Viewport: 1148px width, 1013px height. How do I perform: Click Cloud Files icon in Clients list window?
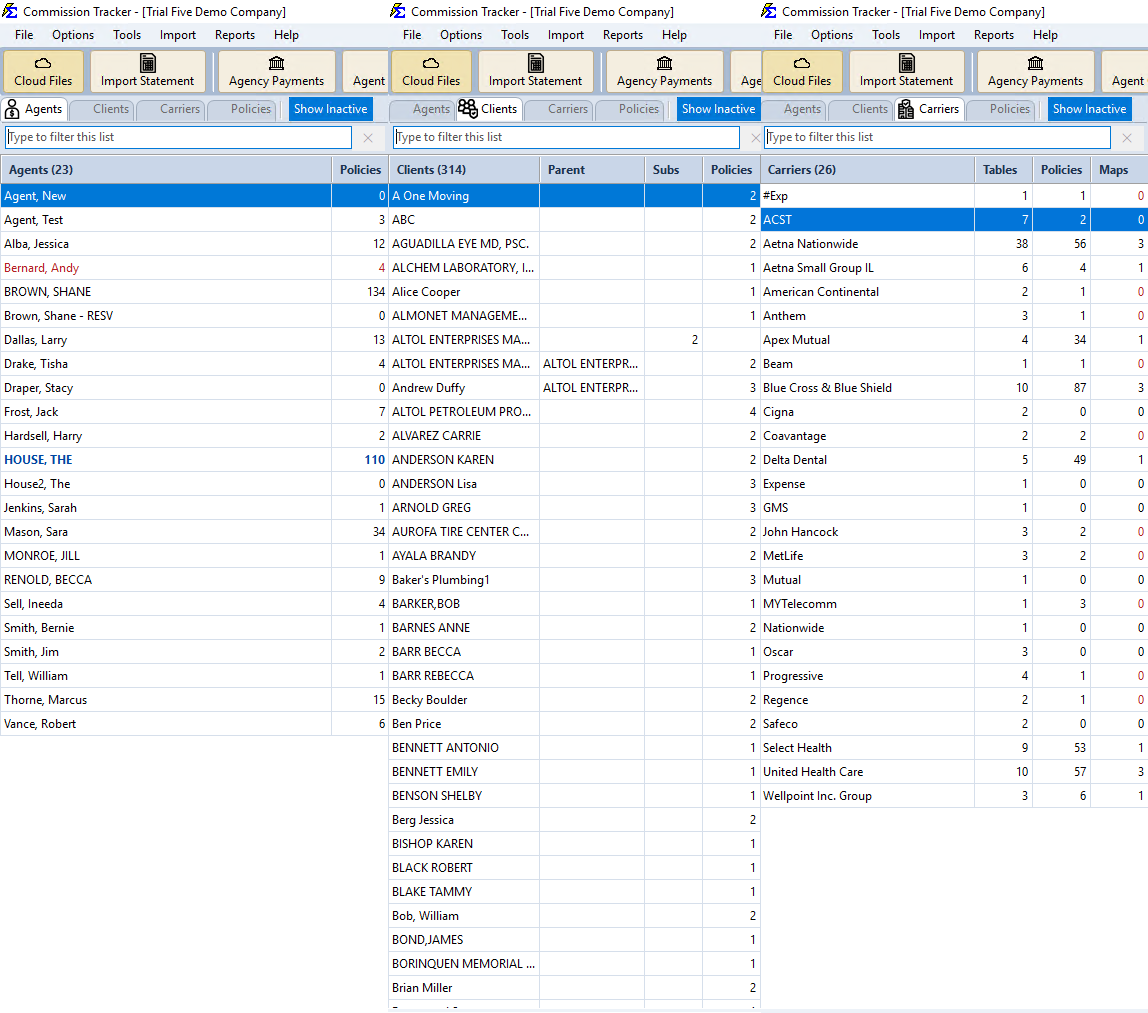click(431, 71)
